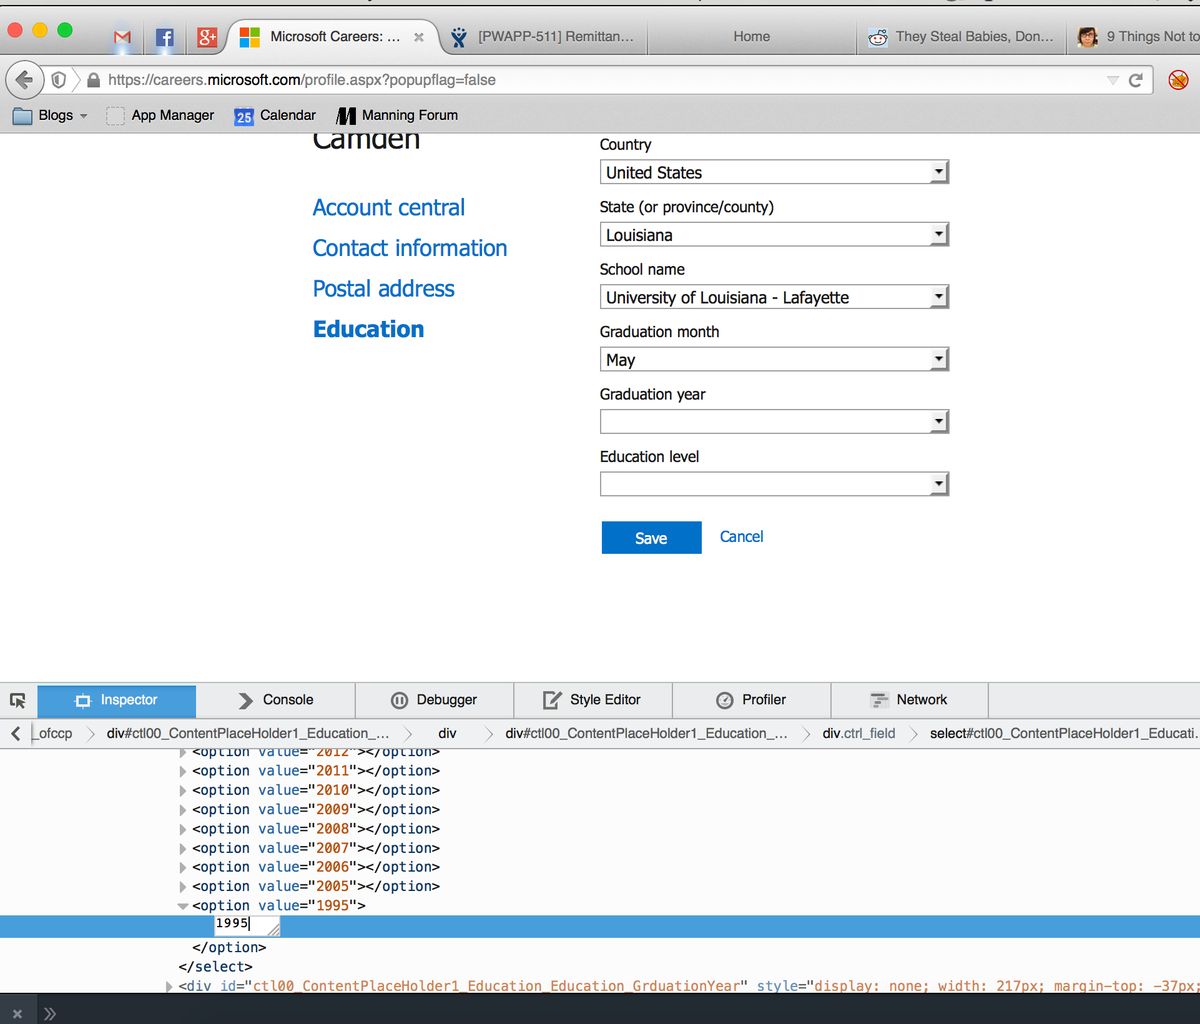The image size is (1200, 1024).
Task: Click the Cancel link
Action: 741,537
